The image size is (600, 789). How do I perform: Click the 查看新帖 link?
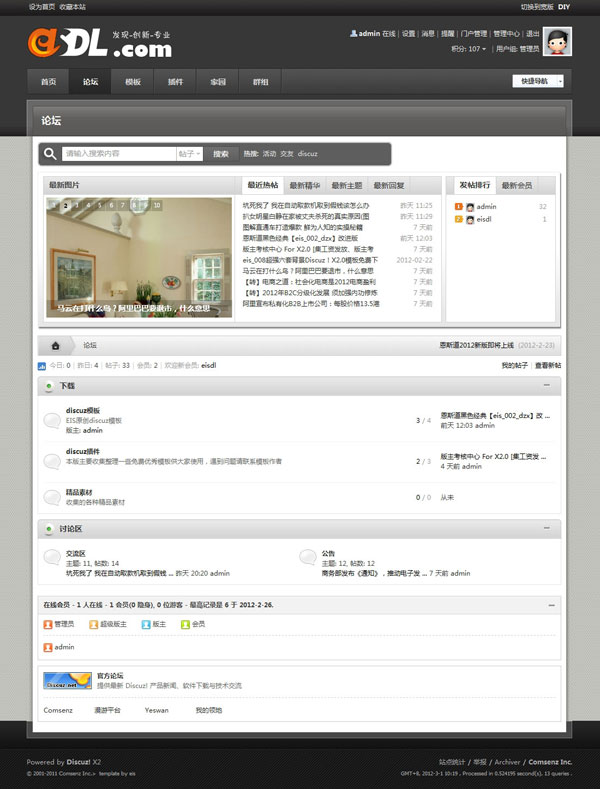point(548,366)
